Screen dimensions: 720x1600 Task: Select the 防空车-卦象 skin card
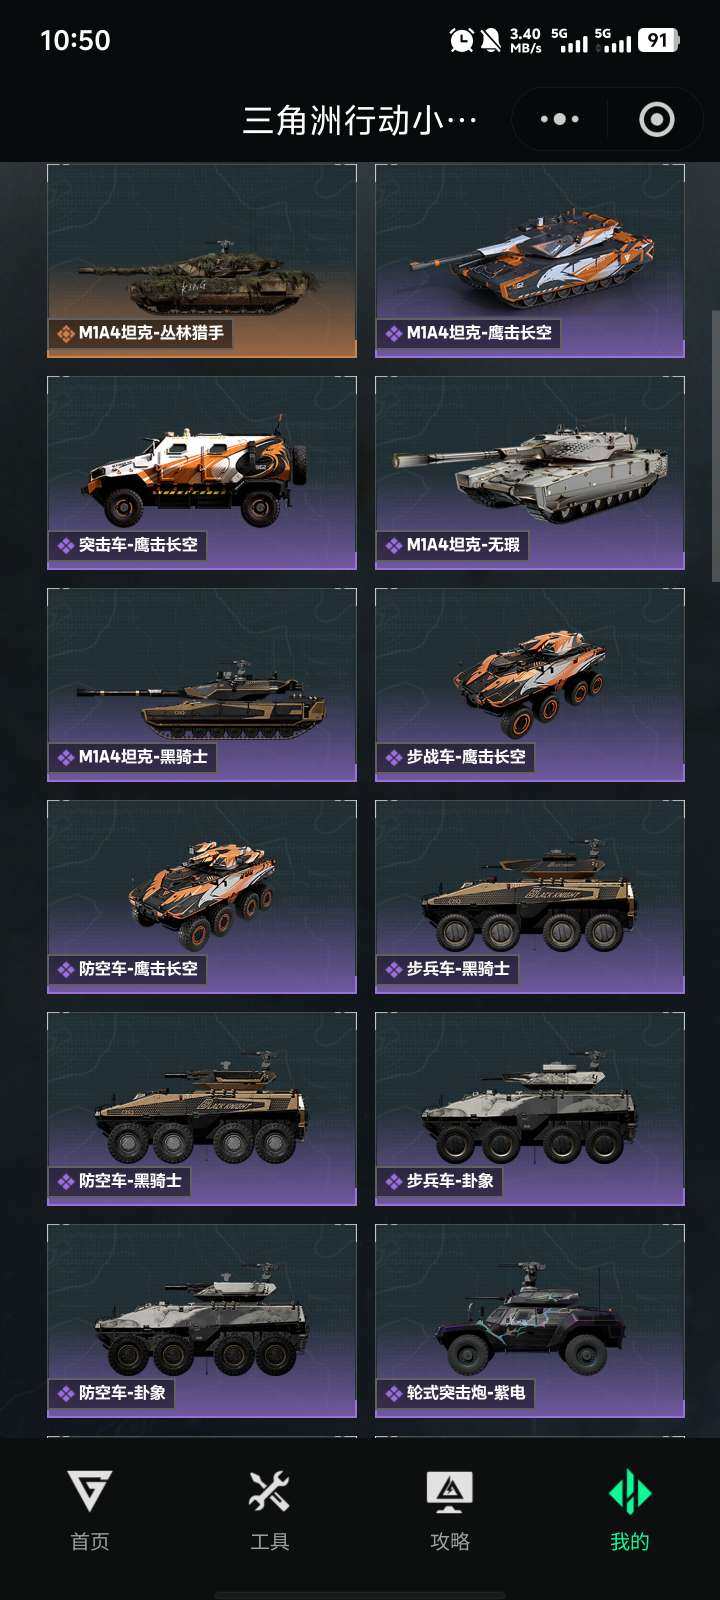tap(202, 1321)
